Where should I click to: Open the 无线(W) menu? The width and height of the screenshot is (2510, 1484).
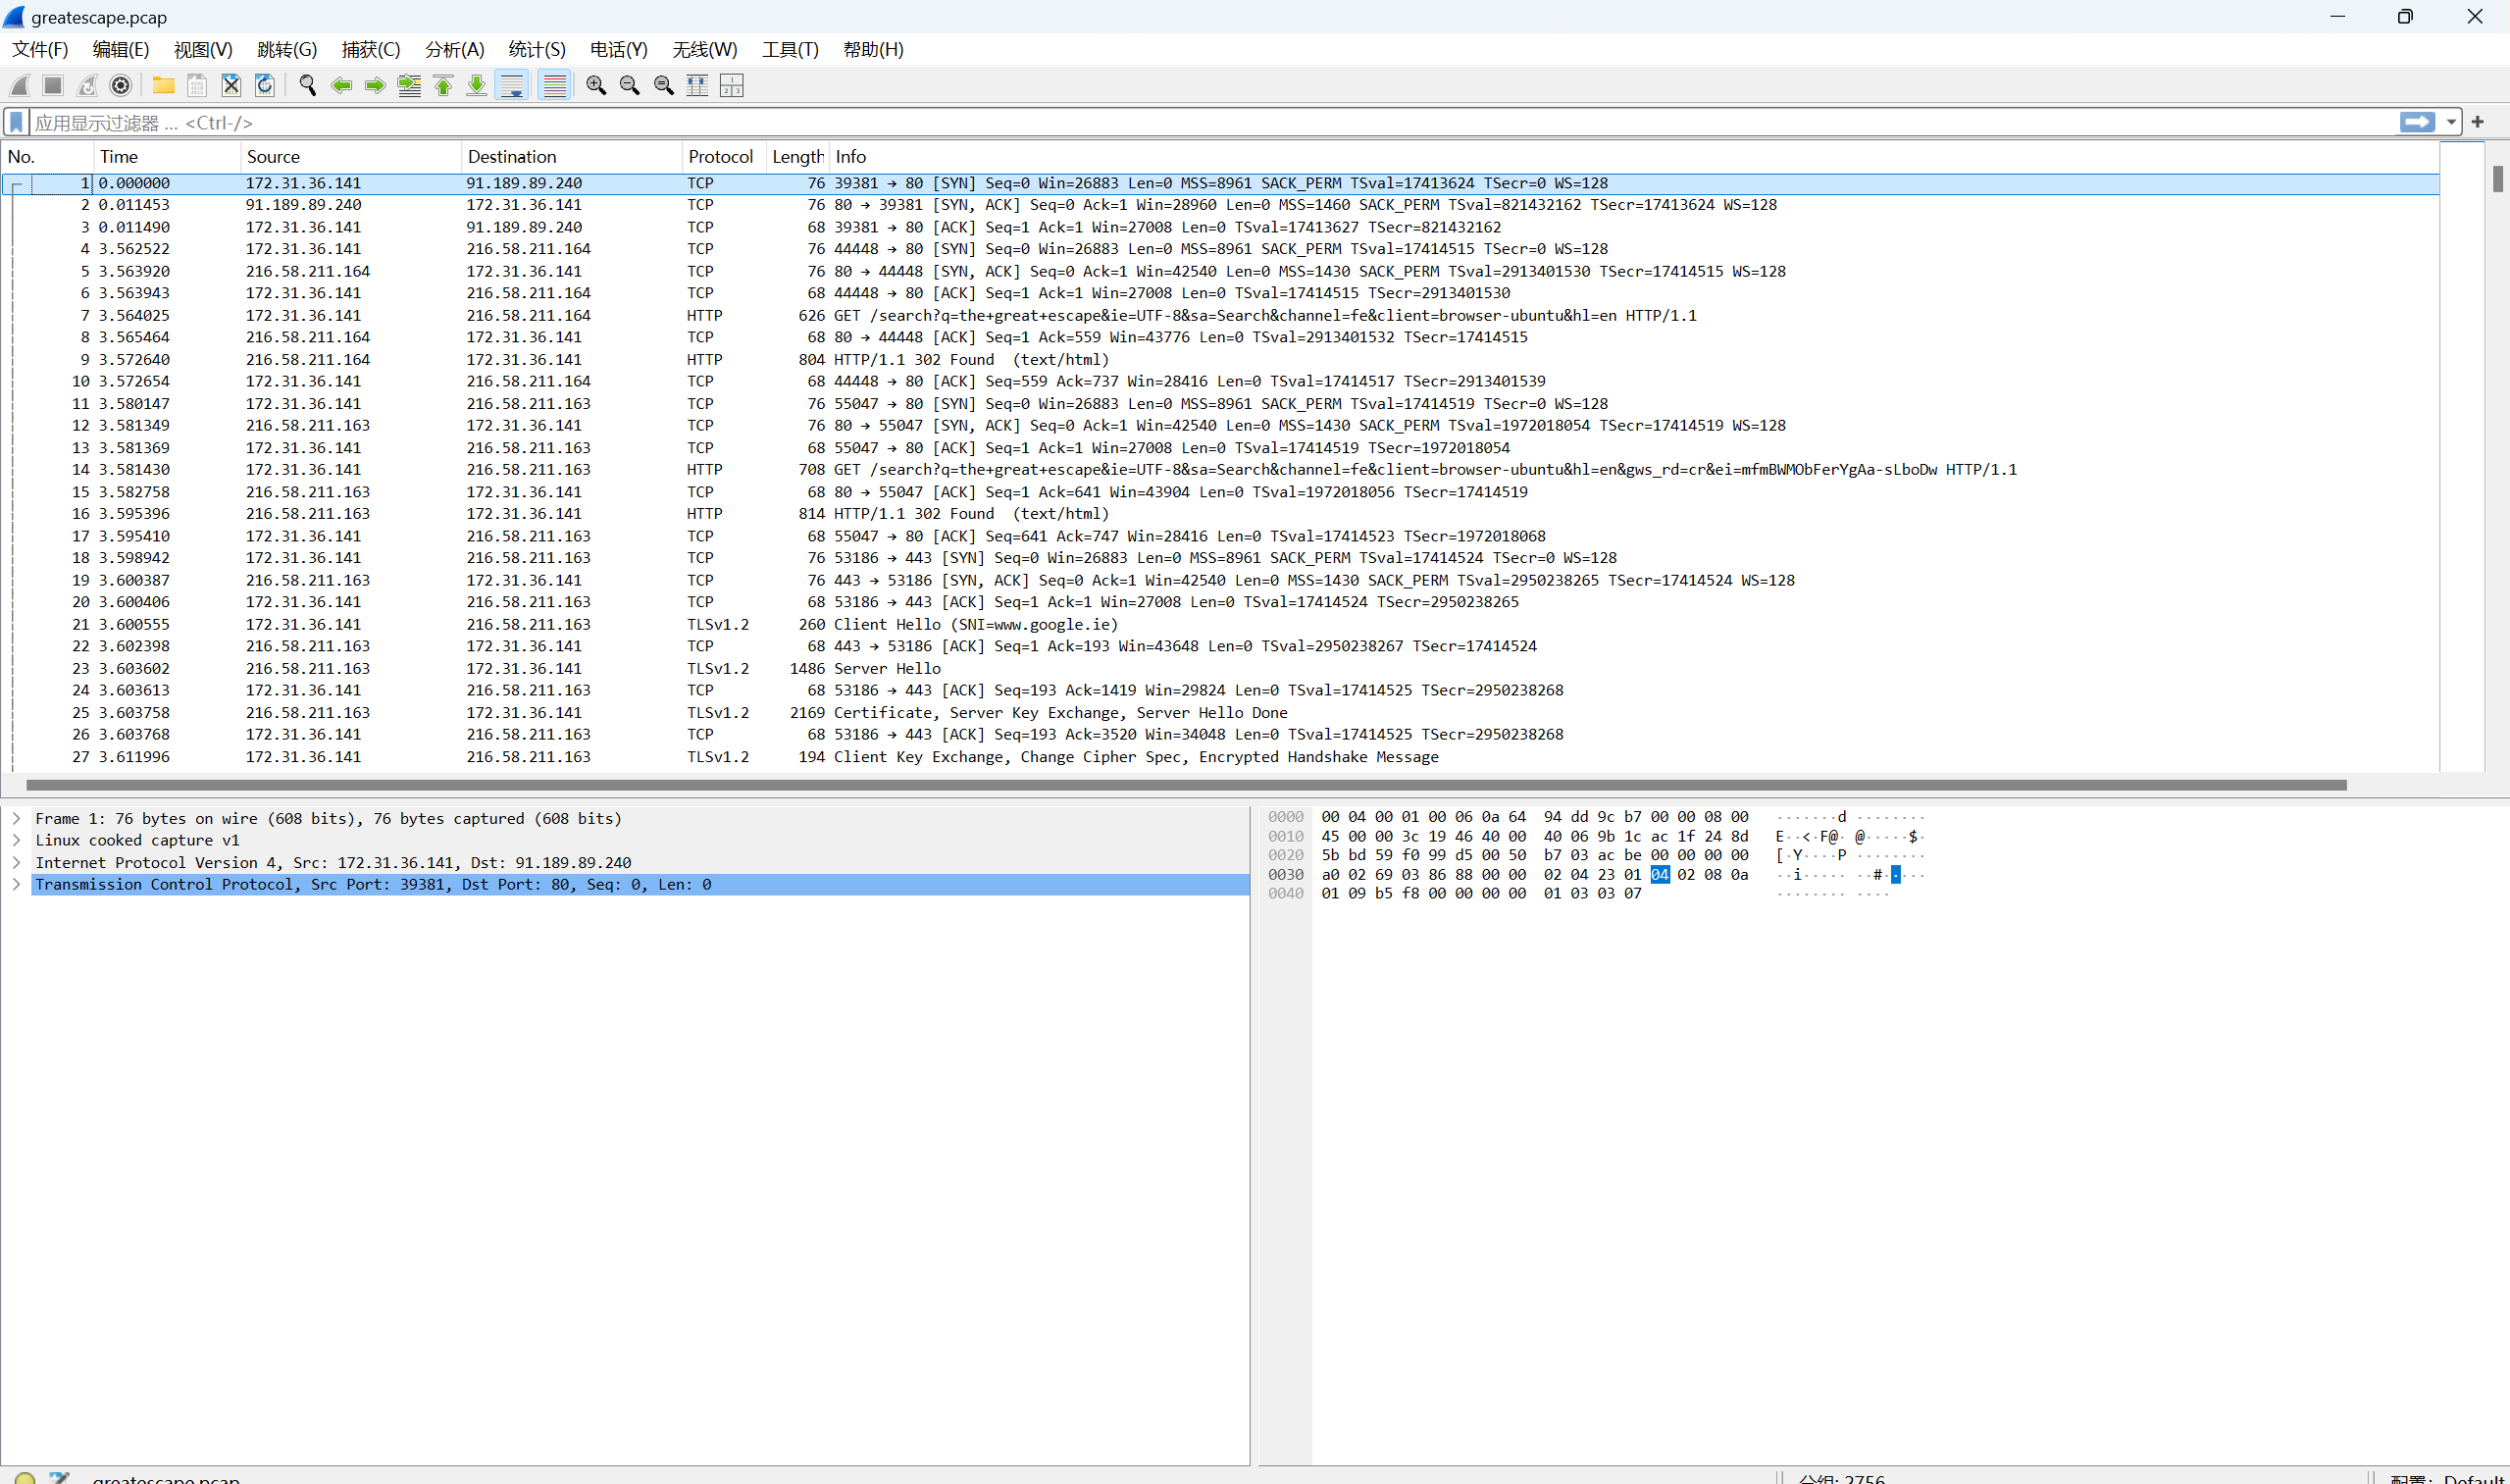[705, 50]
